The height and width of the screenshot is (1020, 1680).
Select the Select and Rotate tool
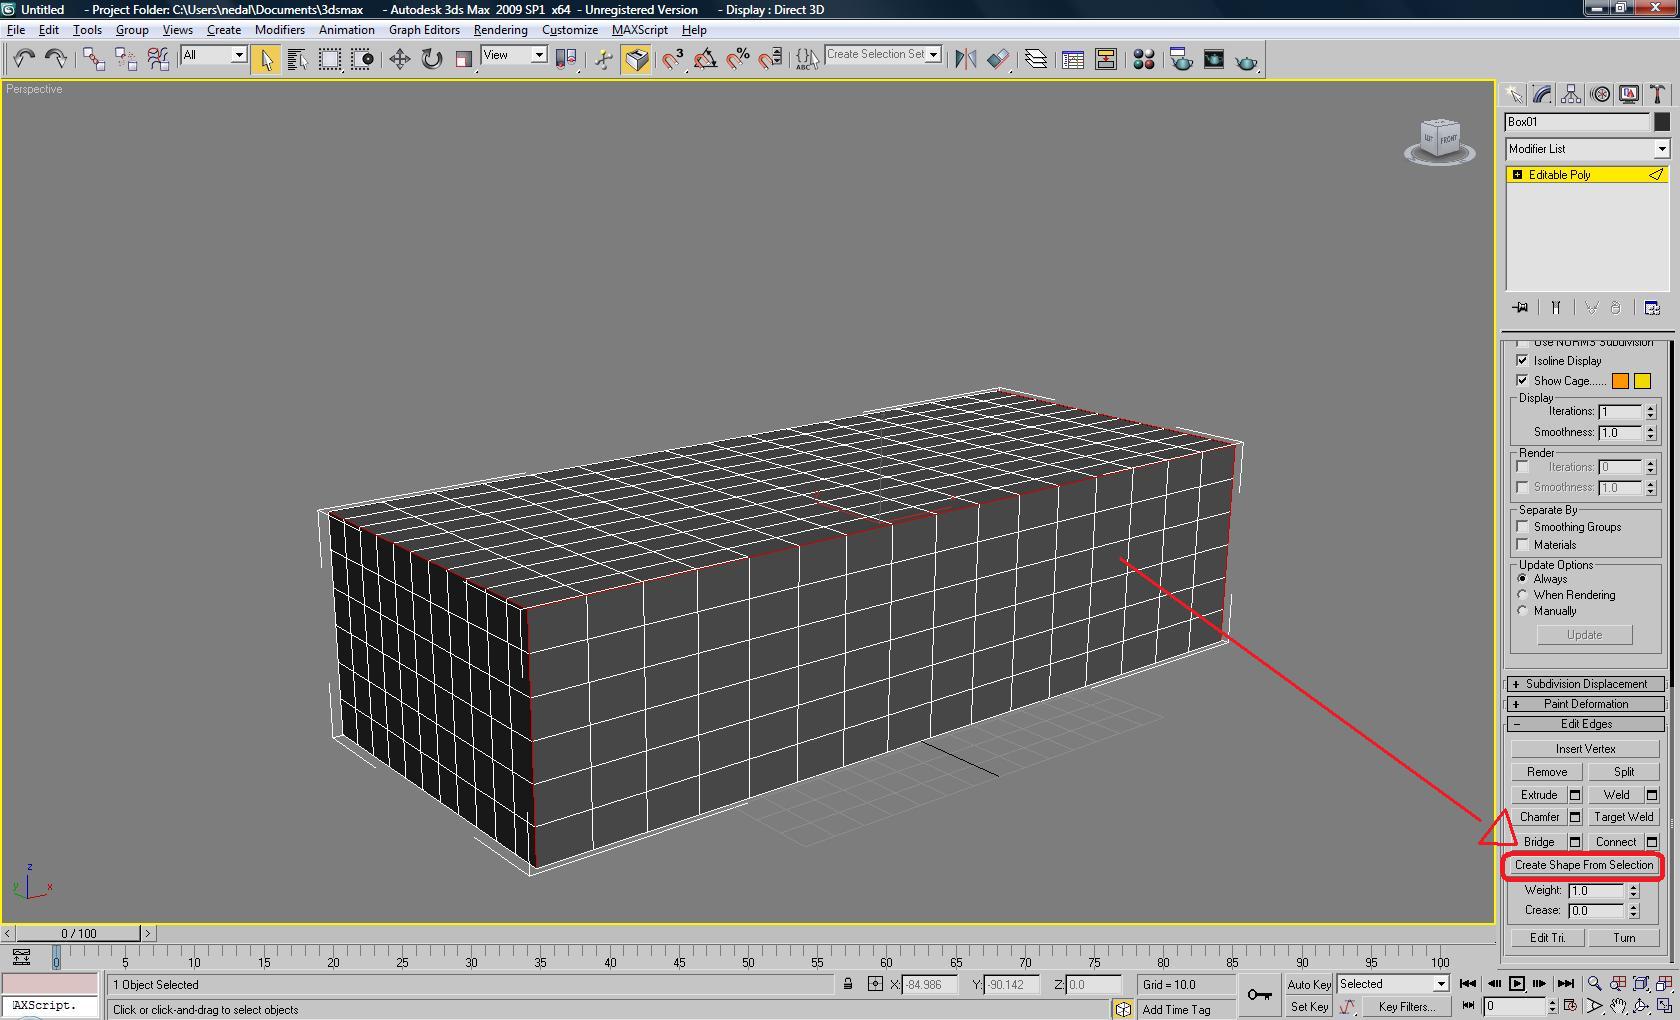[x=431, y=59]
